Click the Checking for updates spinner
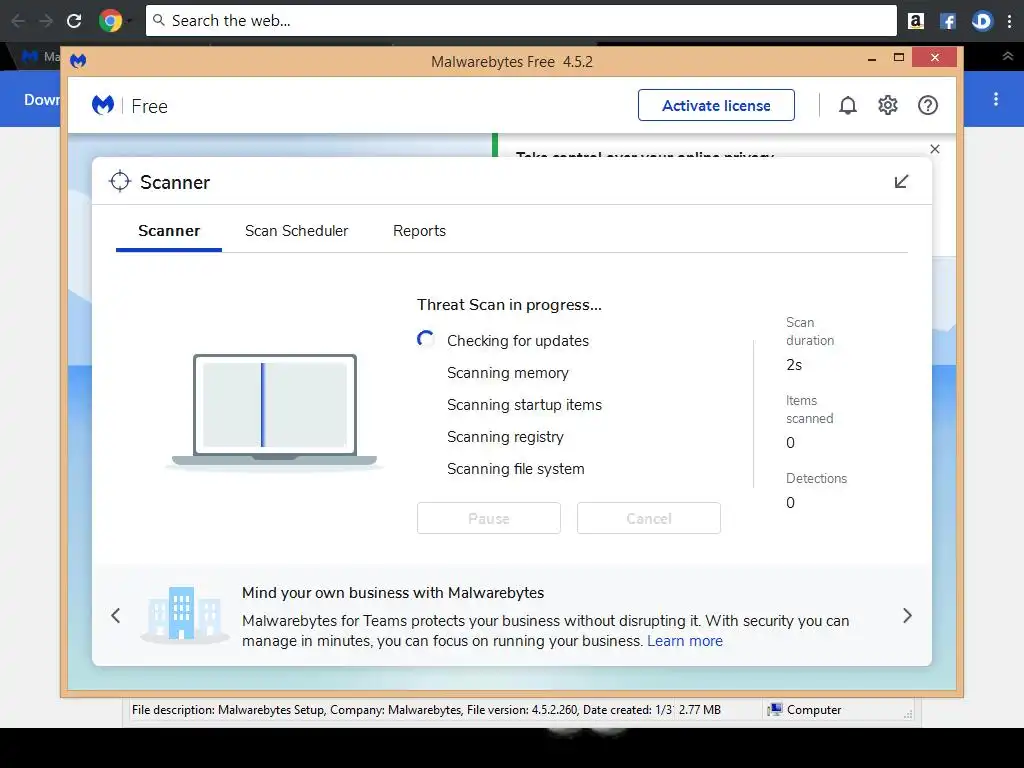1024x768 pixels. [x=426, y=339]
